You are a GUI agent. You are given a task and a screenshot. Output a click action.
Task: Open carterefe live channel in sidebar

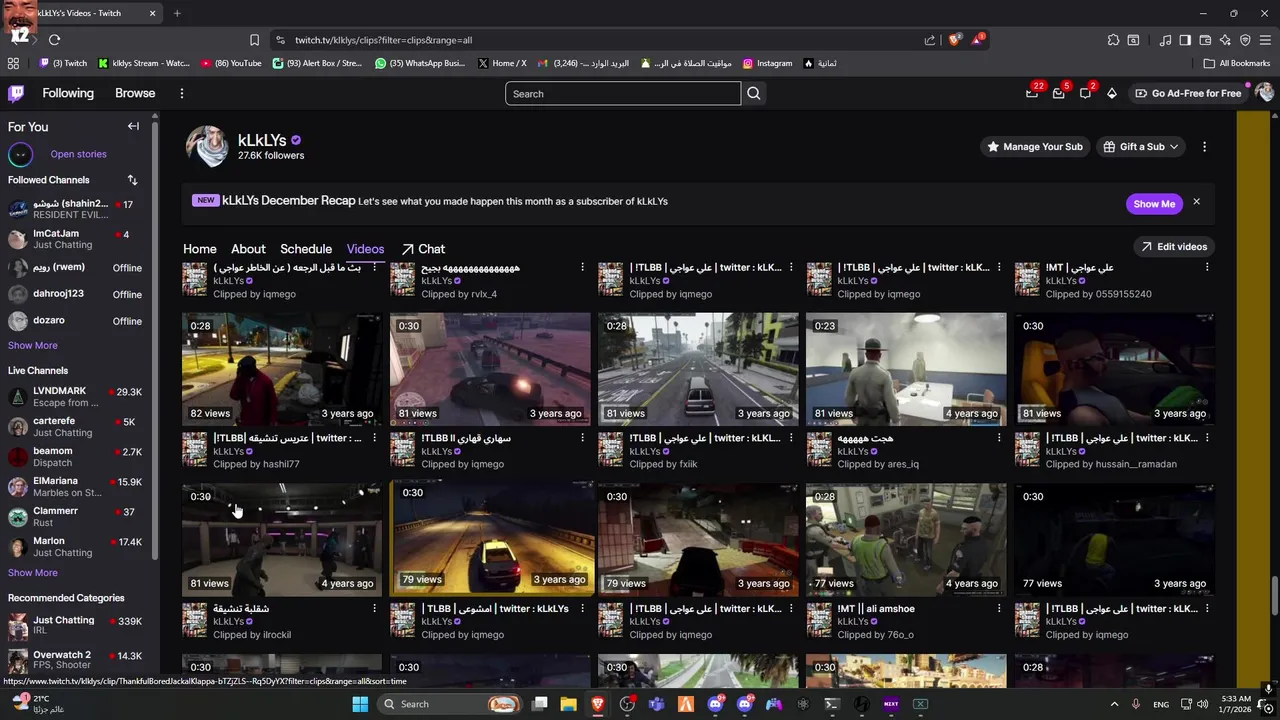click(x=76, y=426)
